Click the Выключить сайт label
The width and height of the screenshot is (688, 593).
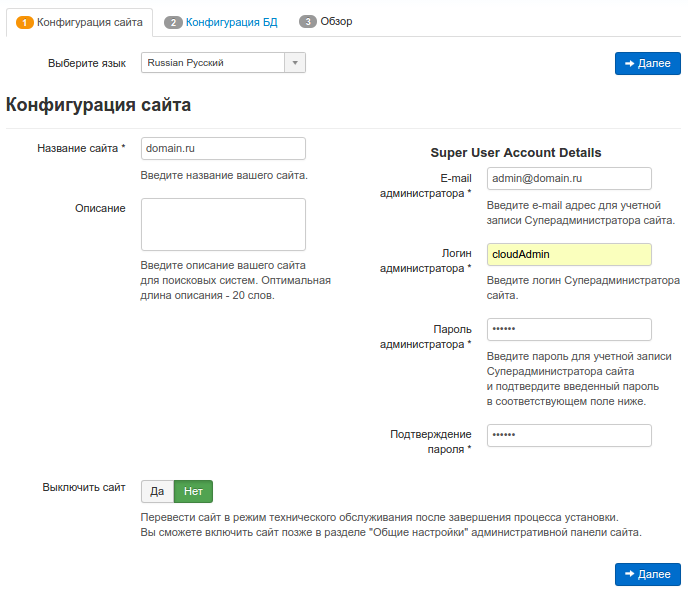[84, 488]
